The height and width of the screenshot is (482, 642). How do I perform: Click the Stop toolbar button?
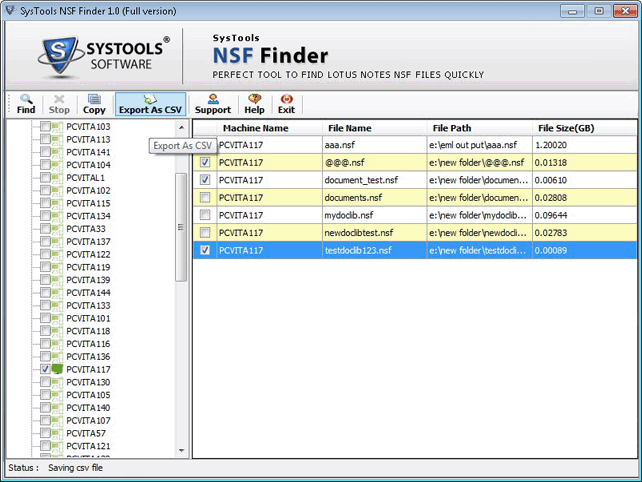click(59, 104)
